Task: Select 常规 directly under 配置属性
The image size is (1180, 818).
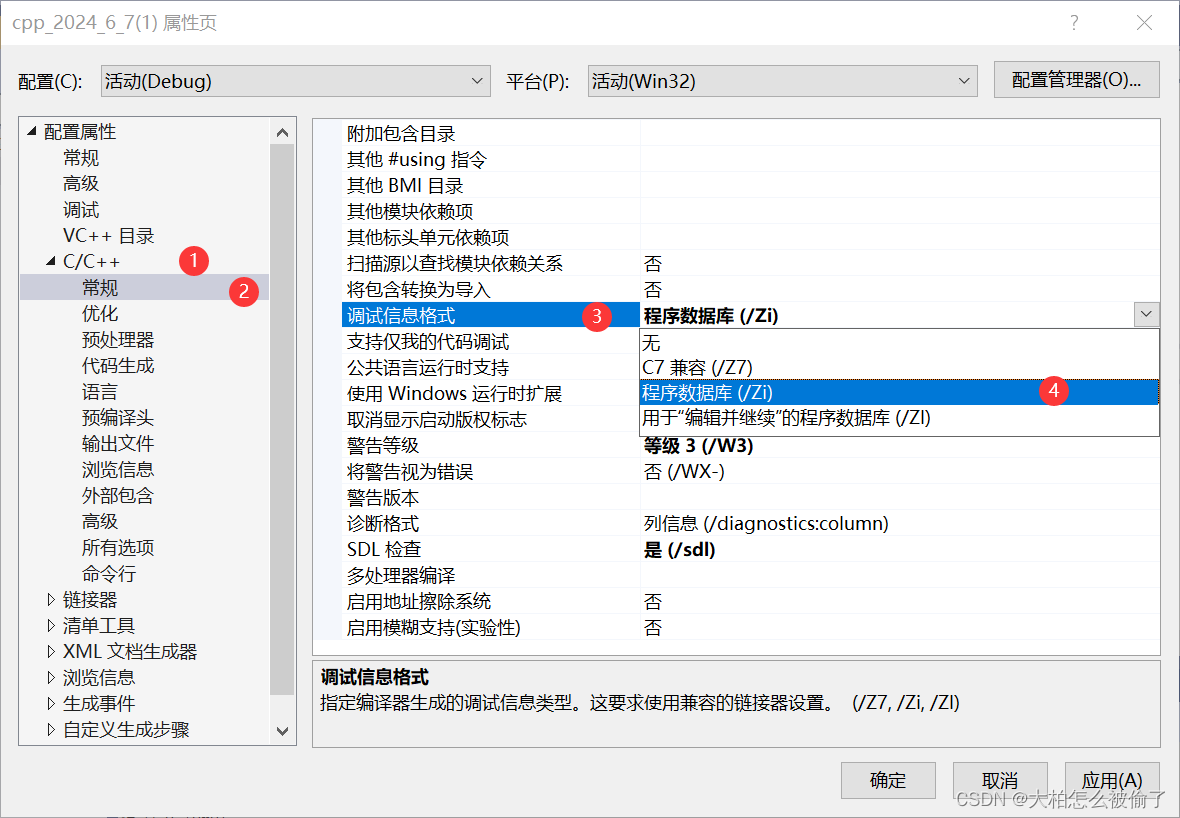Action: coord(81,158)
